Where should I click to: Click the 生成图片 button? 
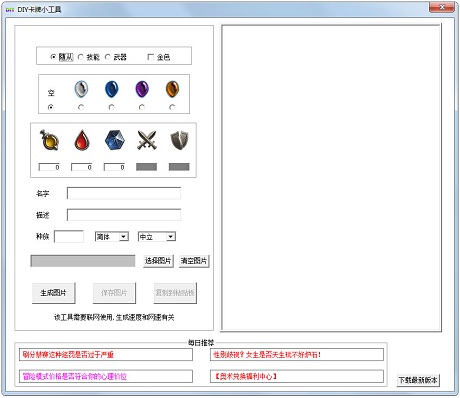coord(54,293)
